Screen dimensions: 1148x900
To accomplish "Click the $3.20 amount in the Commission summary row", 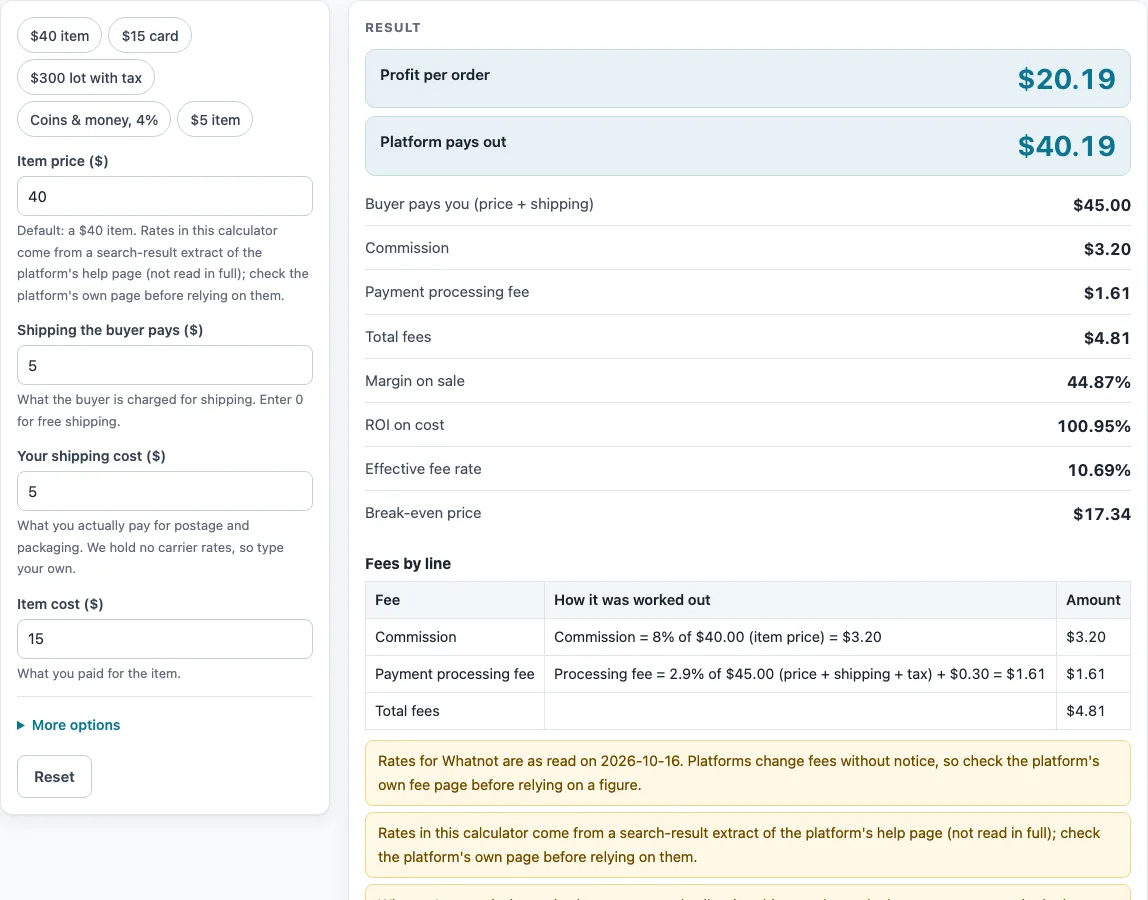I will 1107,249.
